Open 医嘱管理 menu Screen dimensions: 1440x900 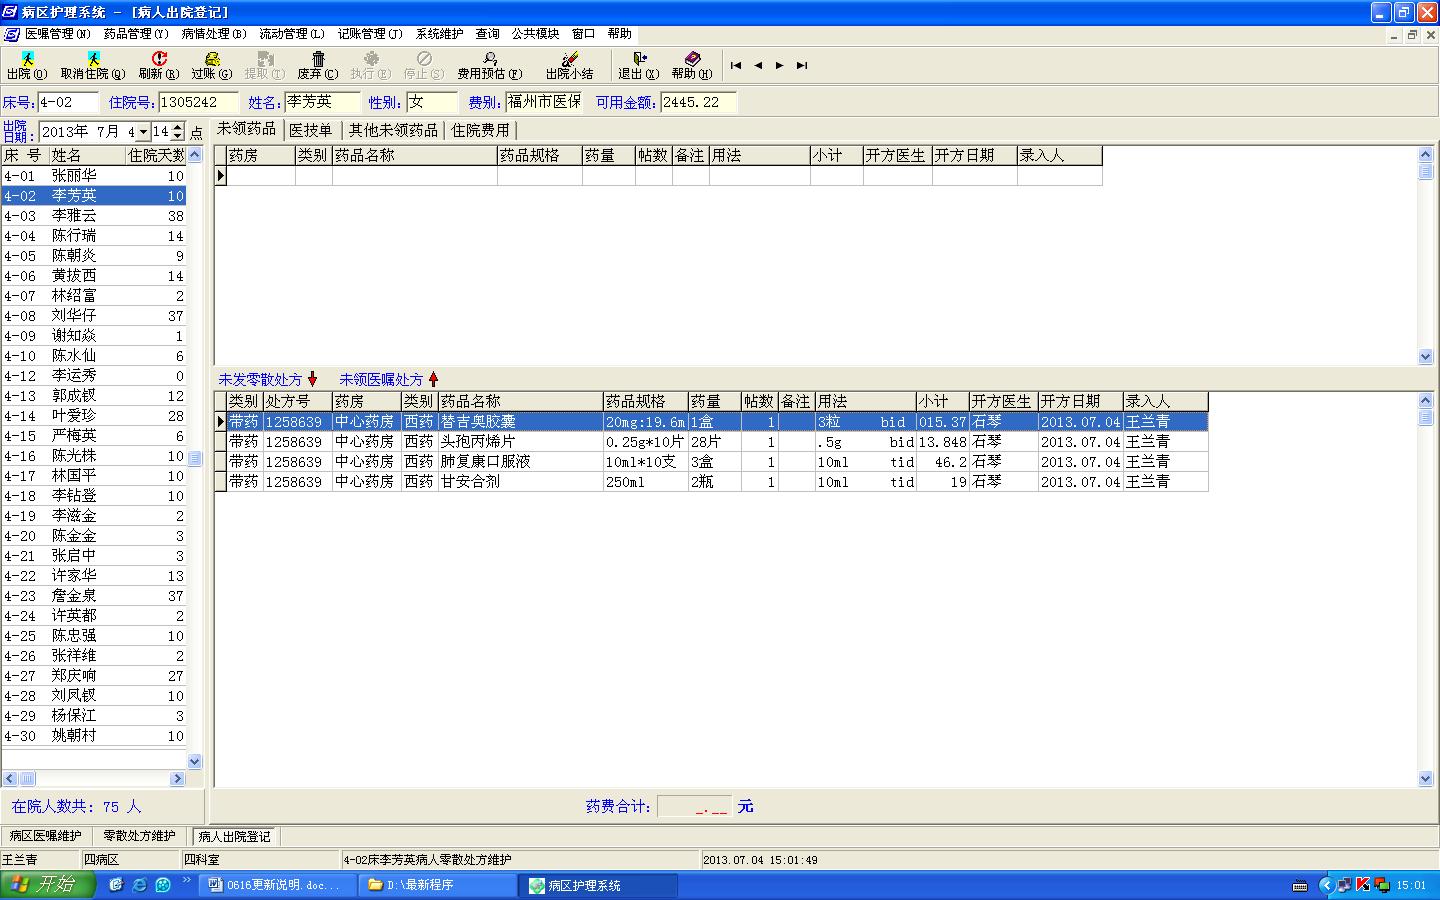point(58,34)
